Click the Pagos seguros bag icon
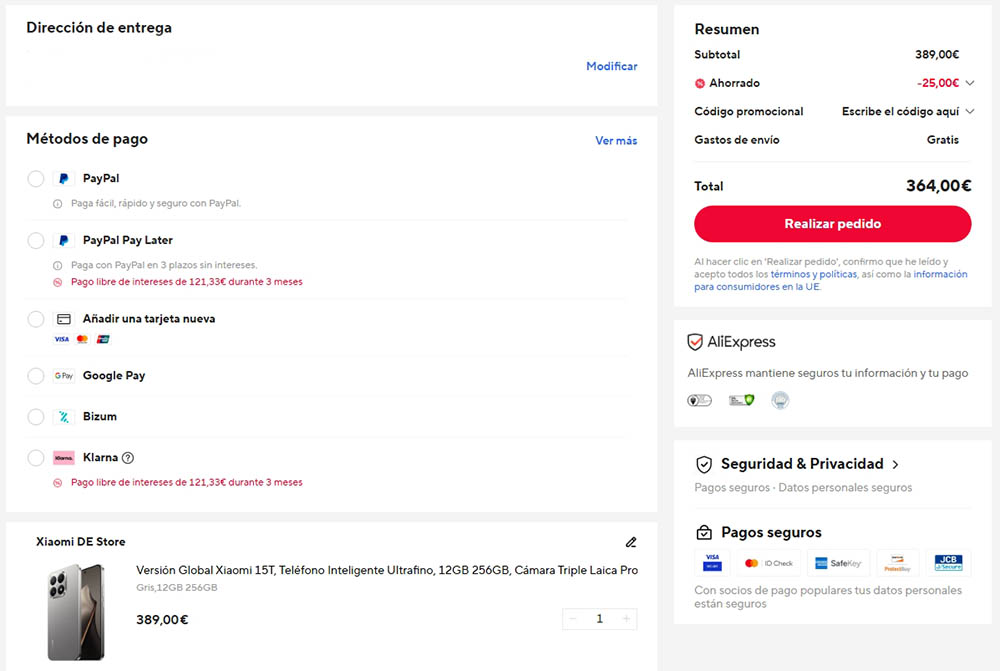This screenshot has width=1000, height=671. [x=703, y=532]
